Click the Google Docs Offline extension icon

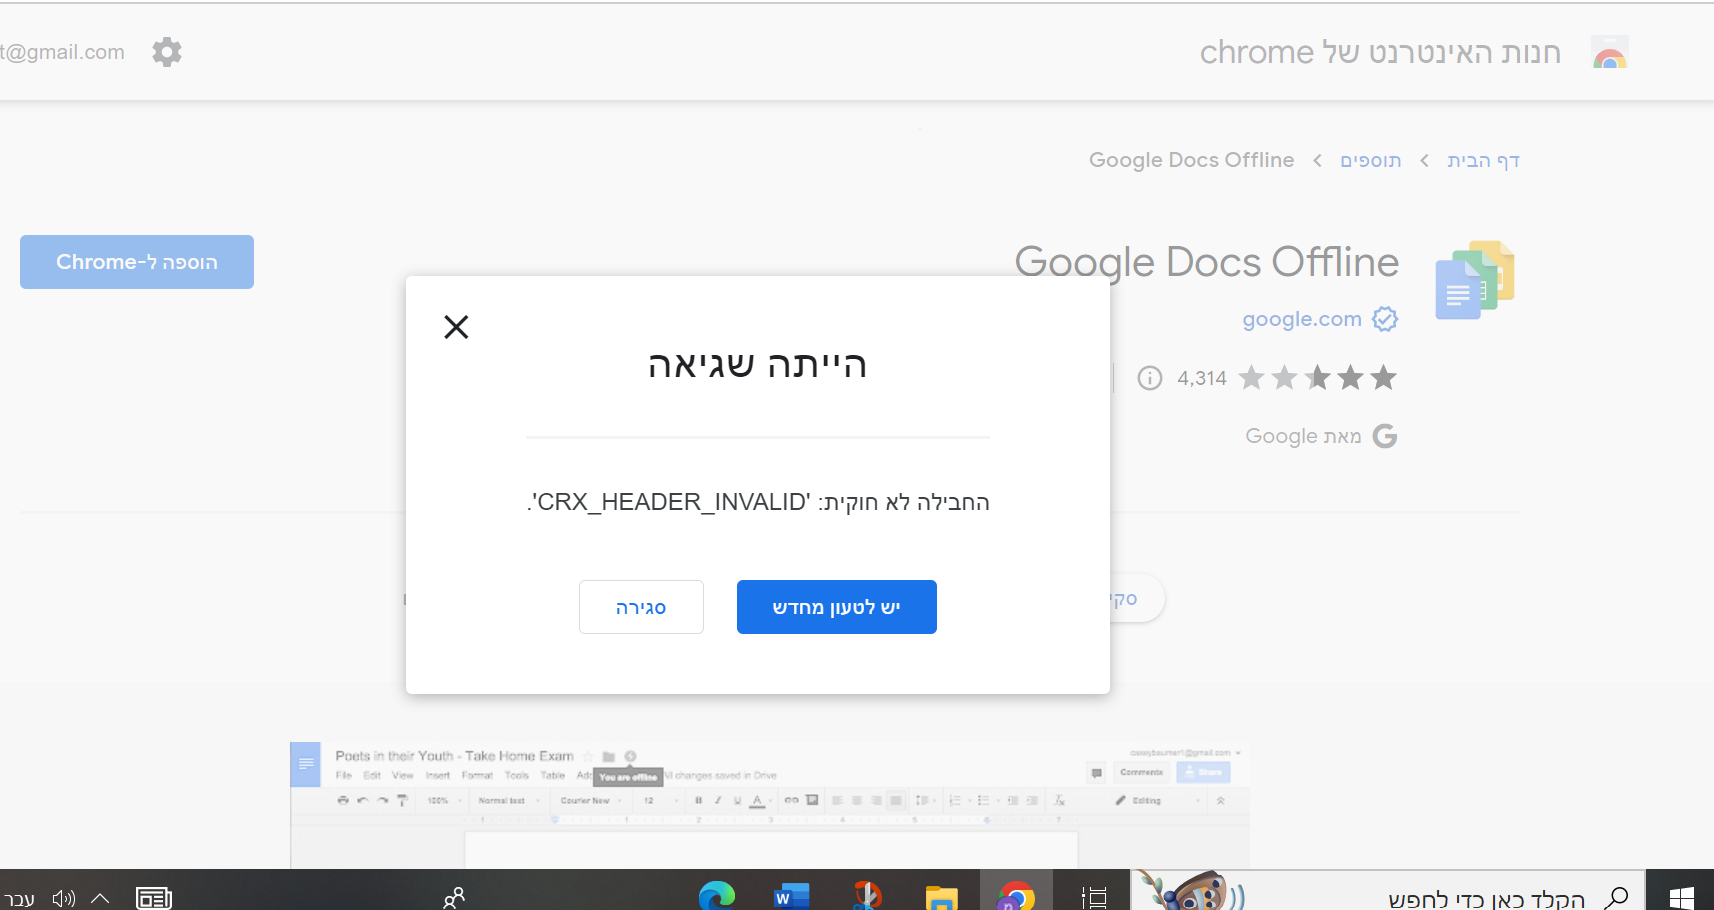pyautogui.click(x=1475, y=280)
